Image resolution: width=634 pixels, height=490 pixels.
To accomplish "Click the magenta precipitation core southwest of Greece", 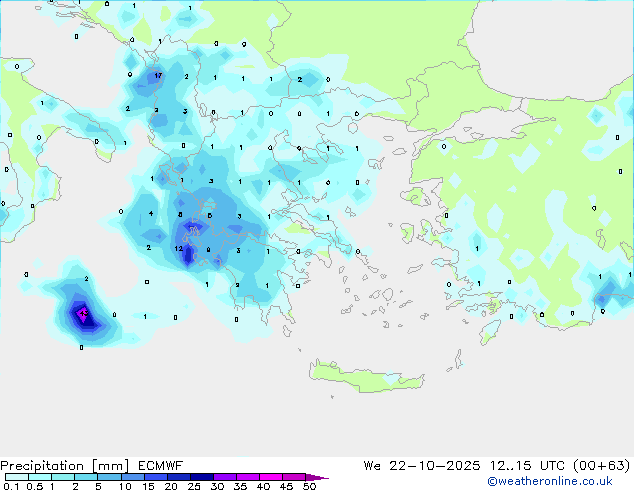I will pyautogui.click(x=83, y=314).
